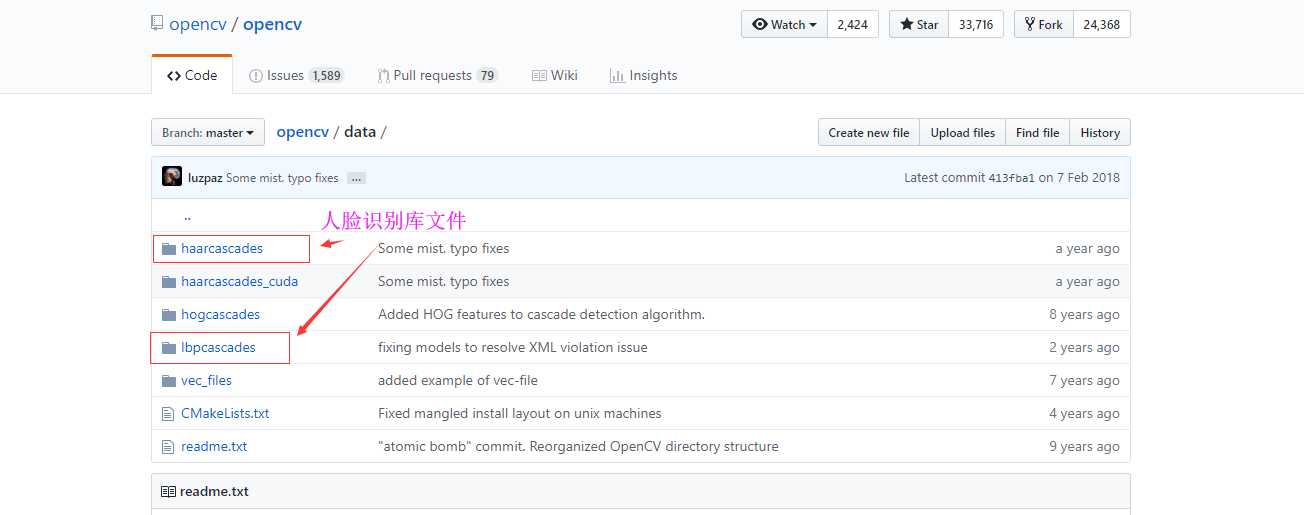The height and width of the screenshot is (515, 1304).
Task: Open readme.txt in the file list
Action: pos(214,446)
